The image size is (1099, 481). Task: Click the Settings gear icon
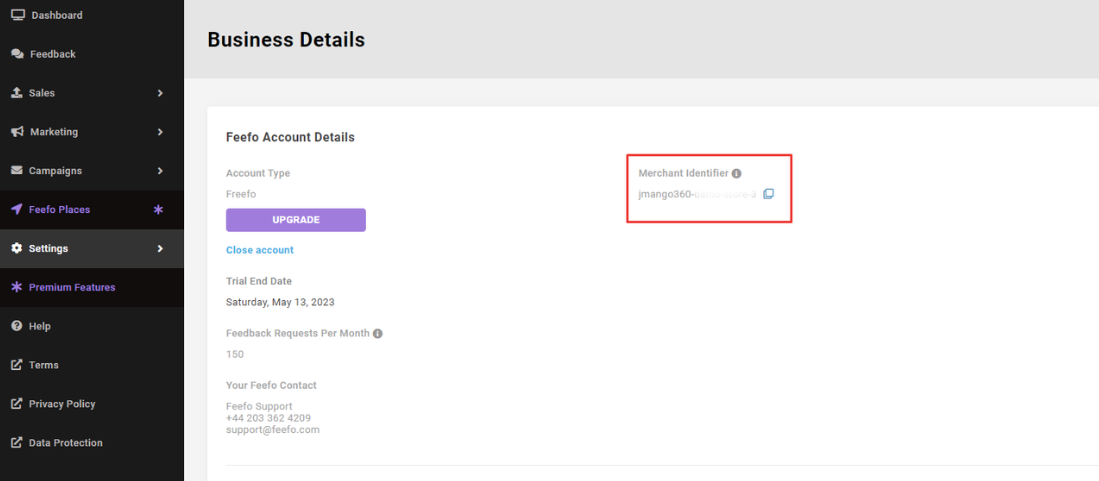tap(17, 248)
